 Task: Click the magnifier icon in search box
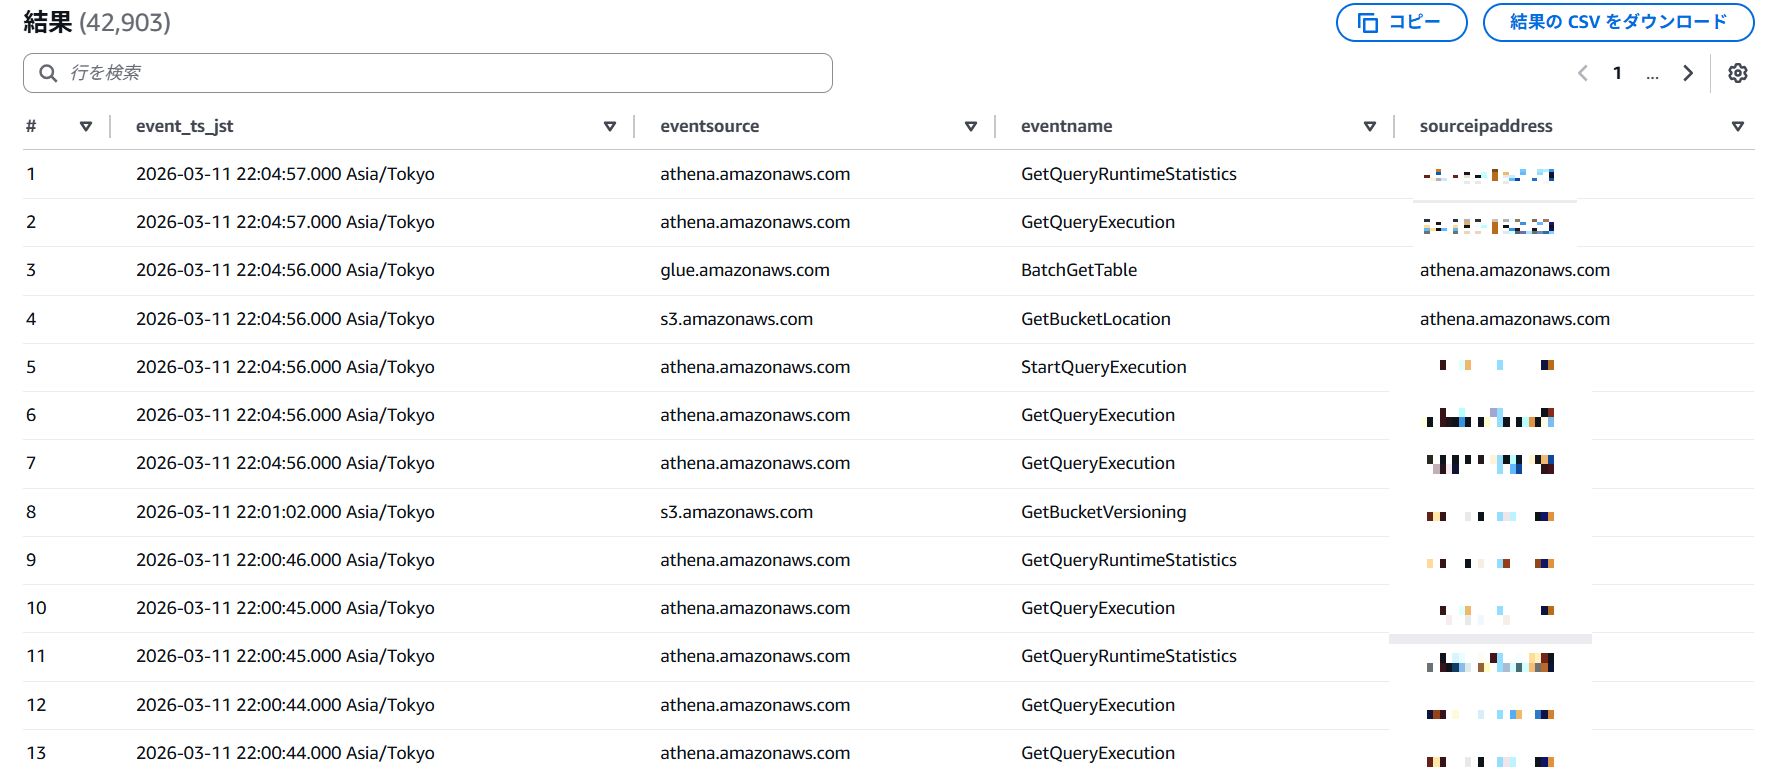click(x=48, y=73)
